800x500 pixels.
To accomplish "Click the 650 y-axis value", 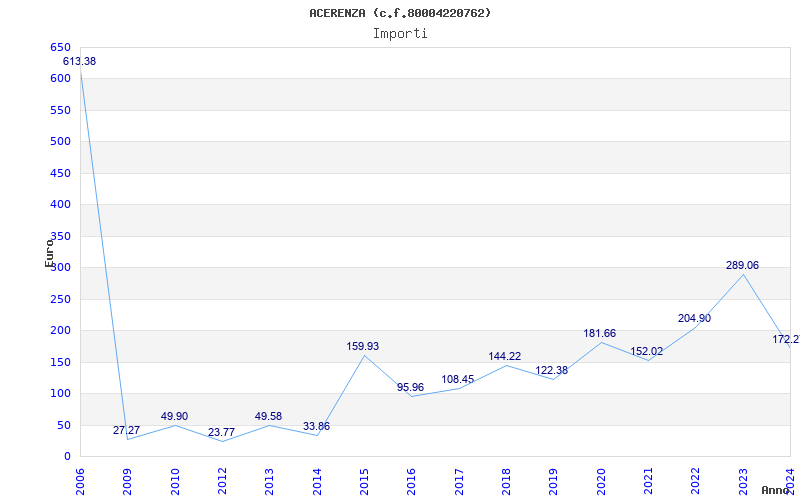I will 60,47.
